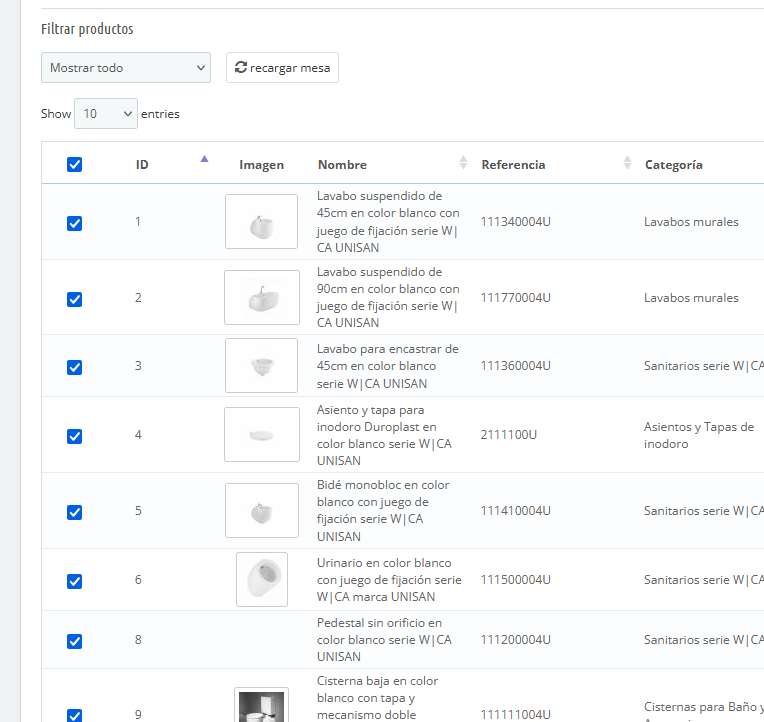Click reference 111360004U cell
The height and width of the screenshot is (722, 764).
(x=516, y=367)
